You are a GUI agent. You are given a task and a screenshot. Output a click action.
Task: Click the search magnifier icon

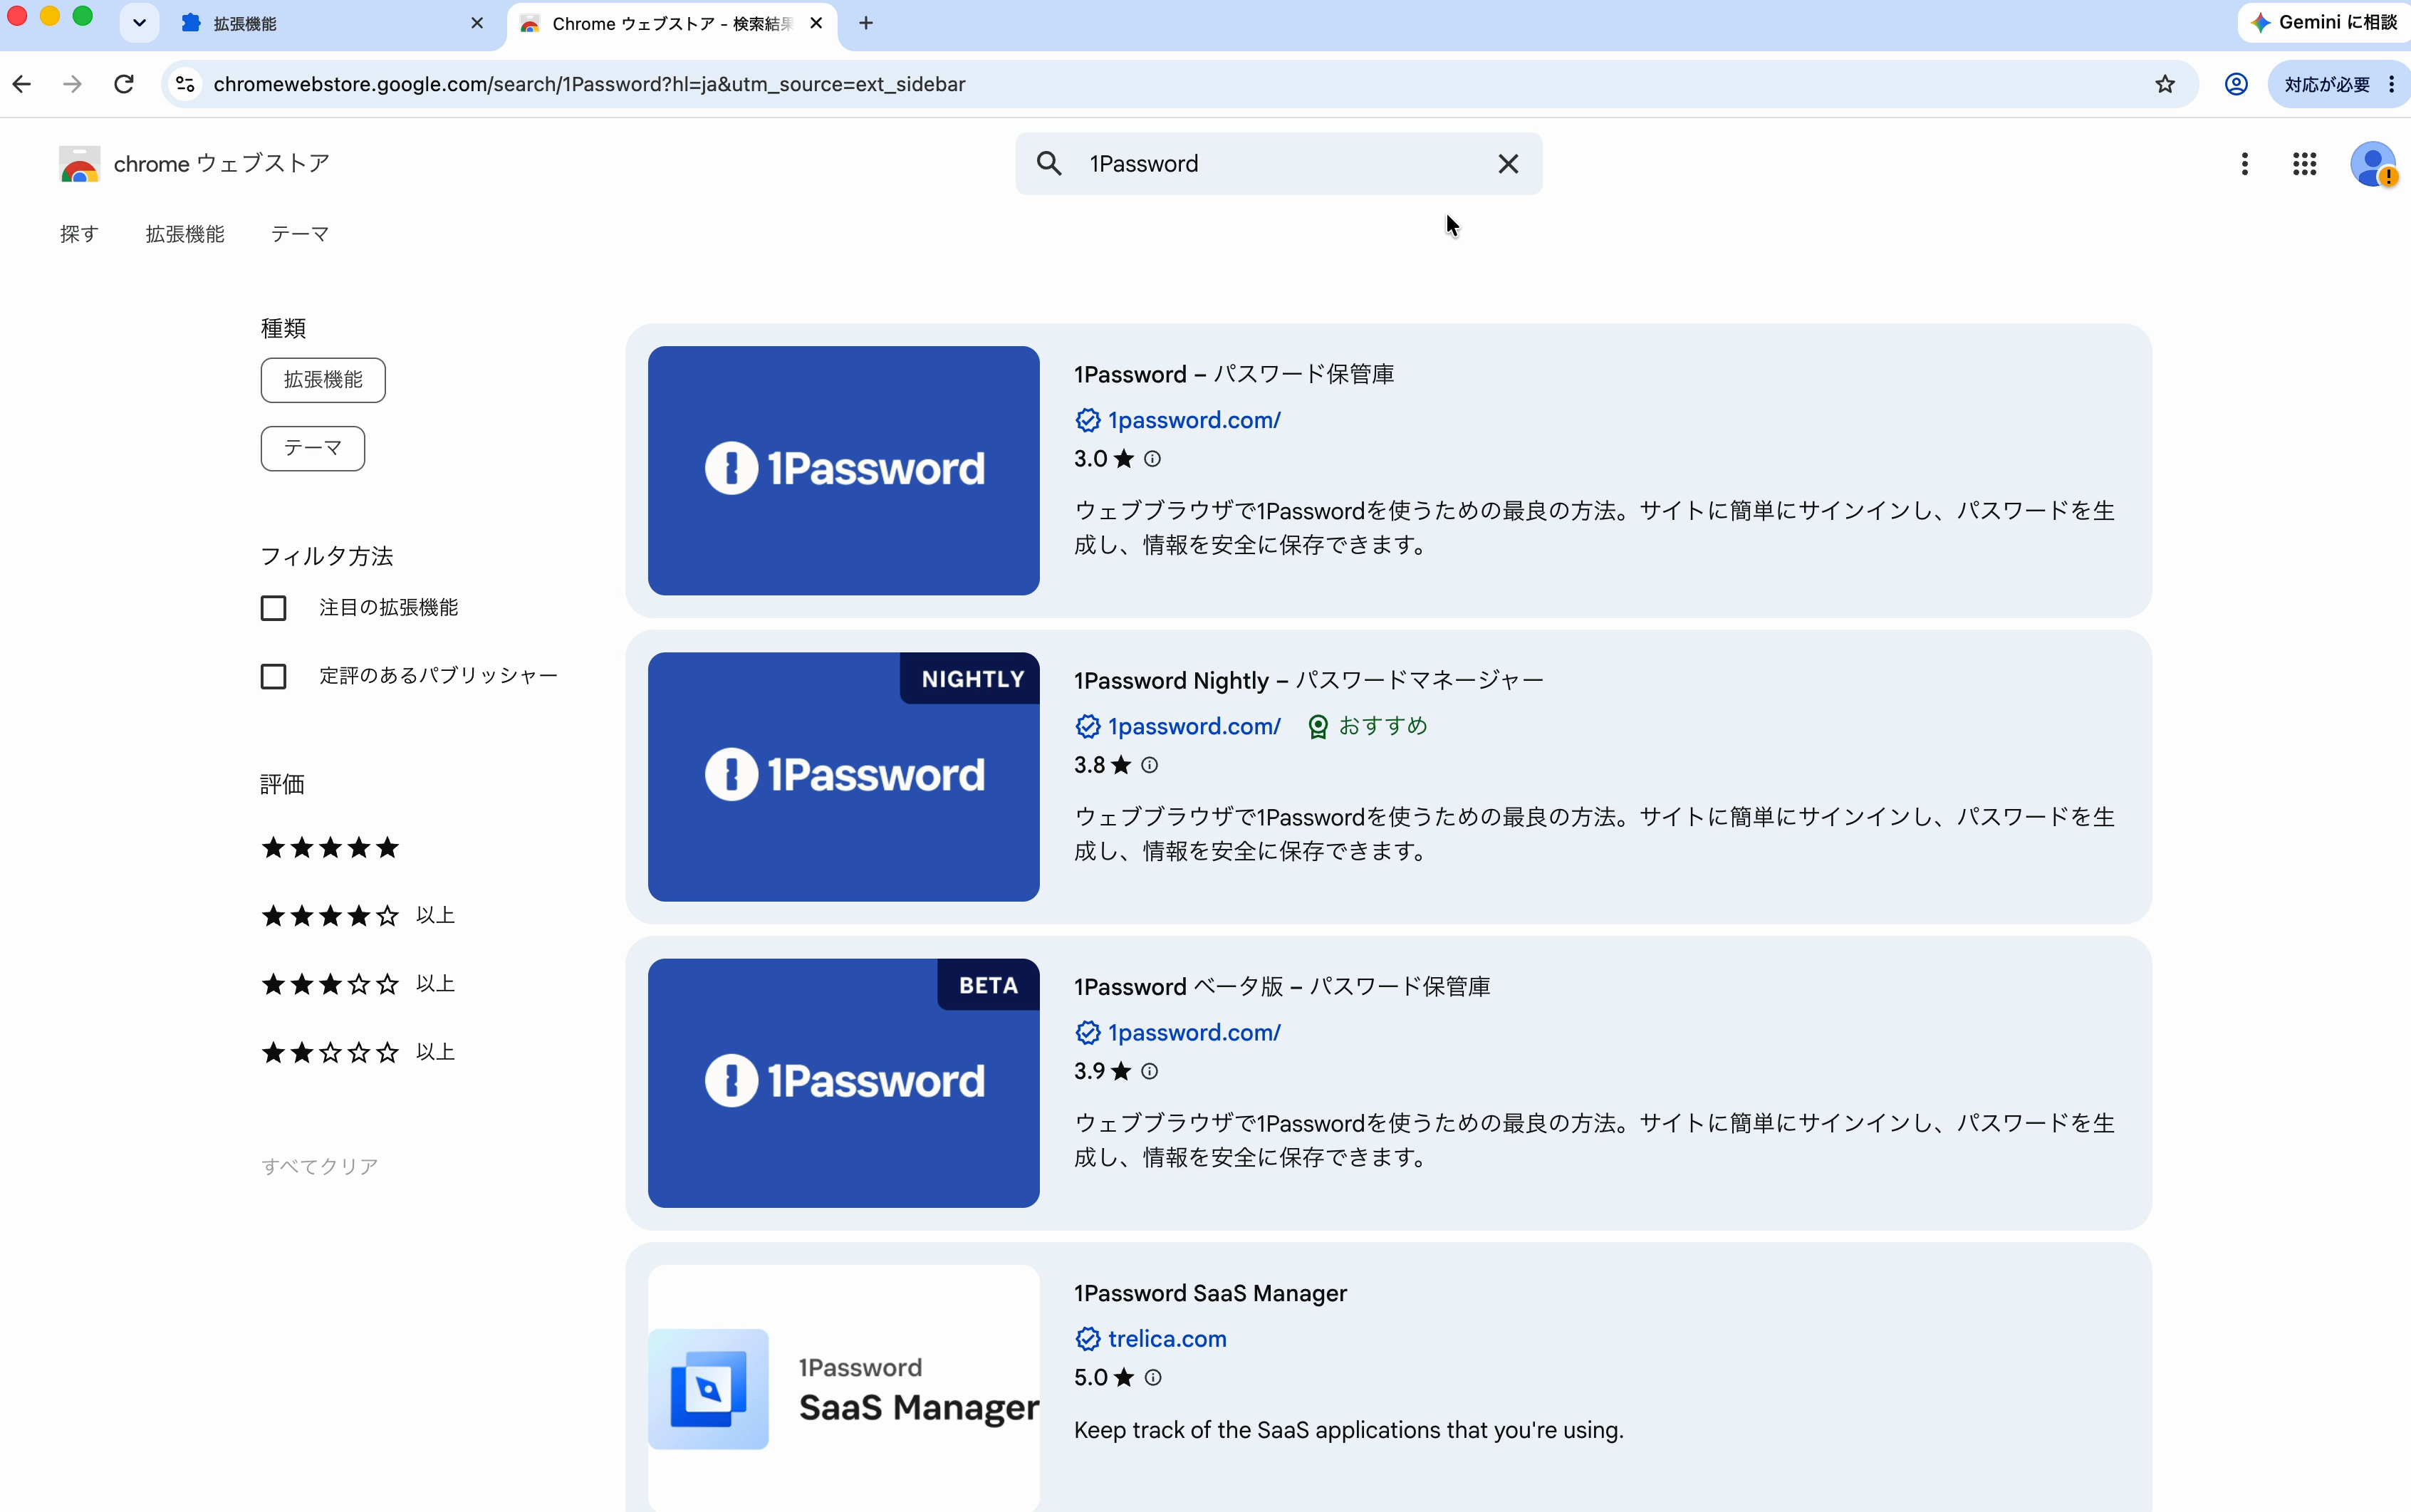(x=1049, y=164)
